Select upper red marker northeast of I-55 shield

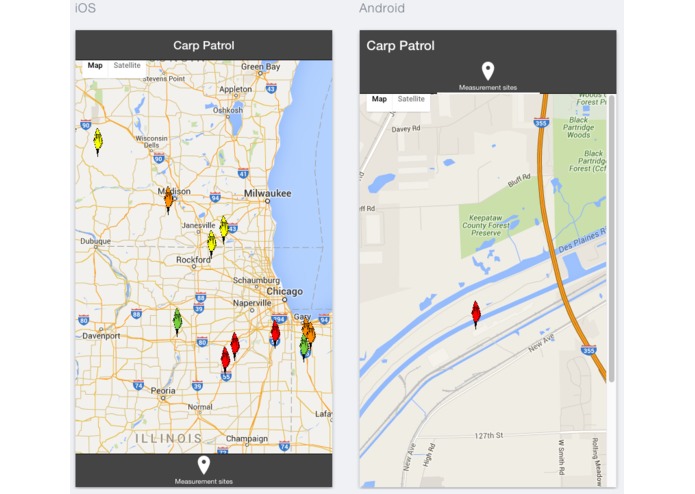235,346
